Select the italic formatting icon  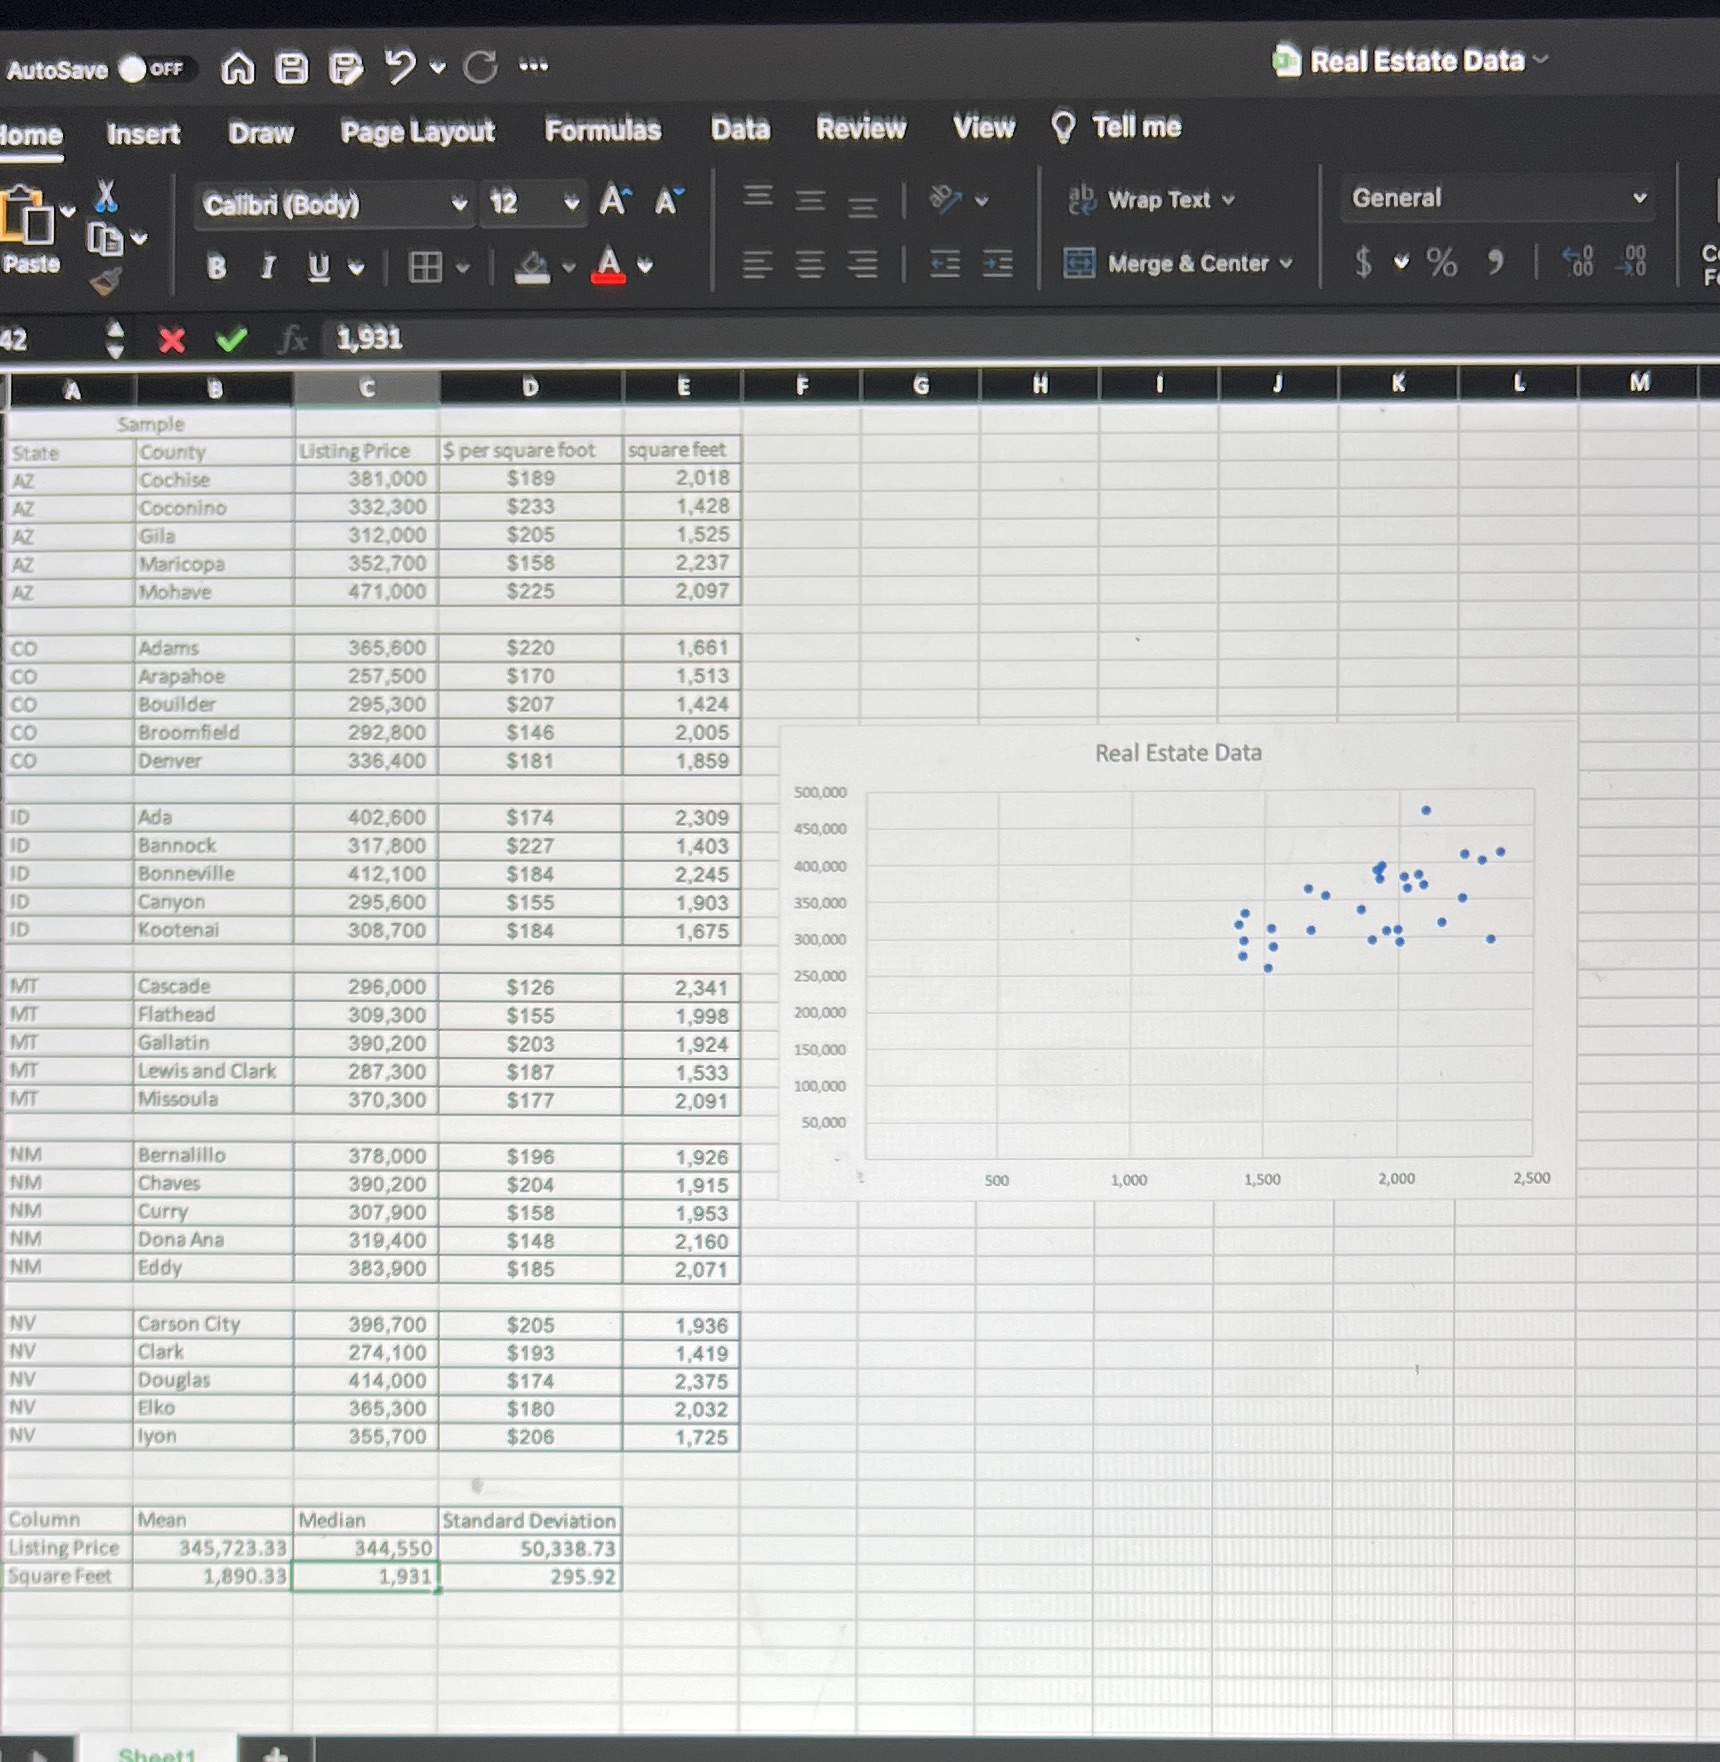point(267,266)
